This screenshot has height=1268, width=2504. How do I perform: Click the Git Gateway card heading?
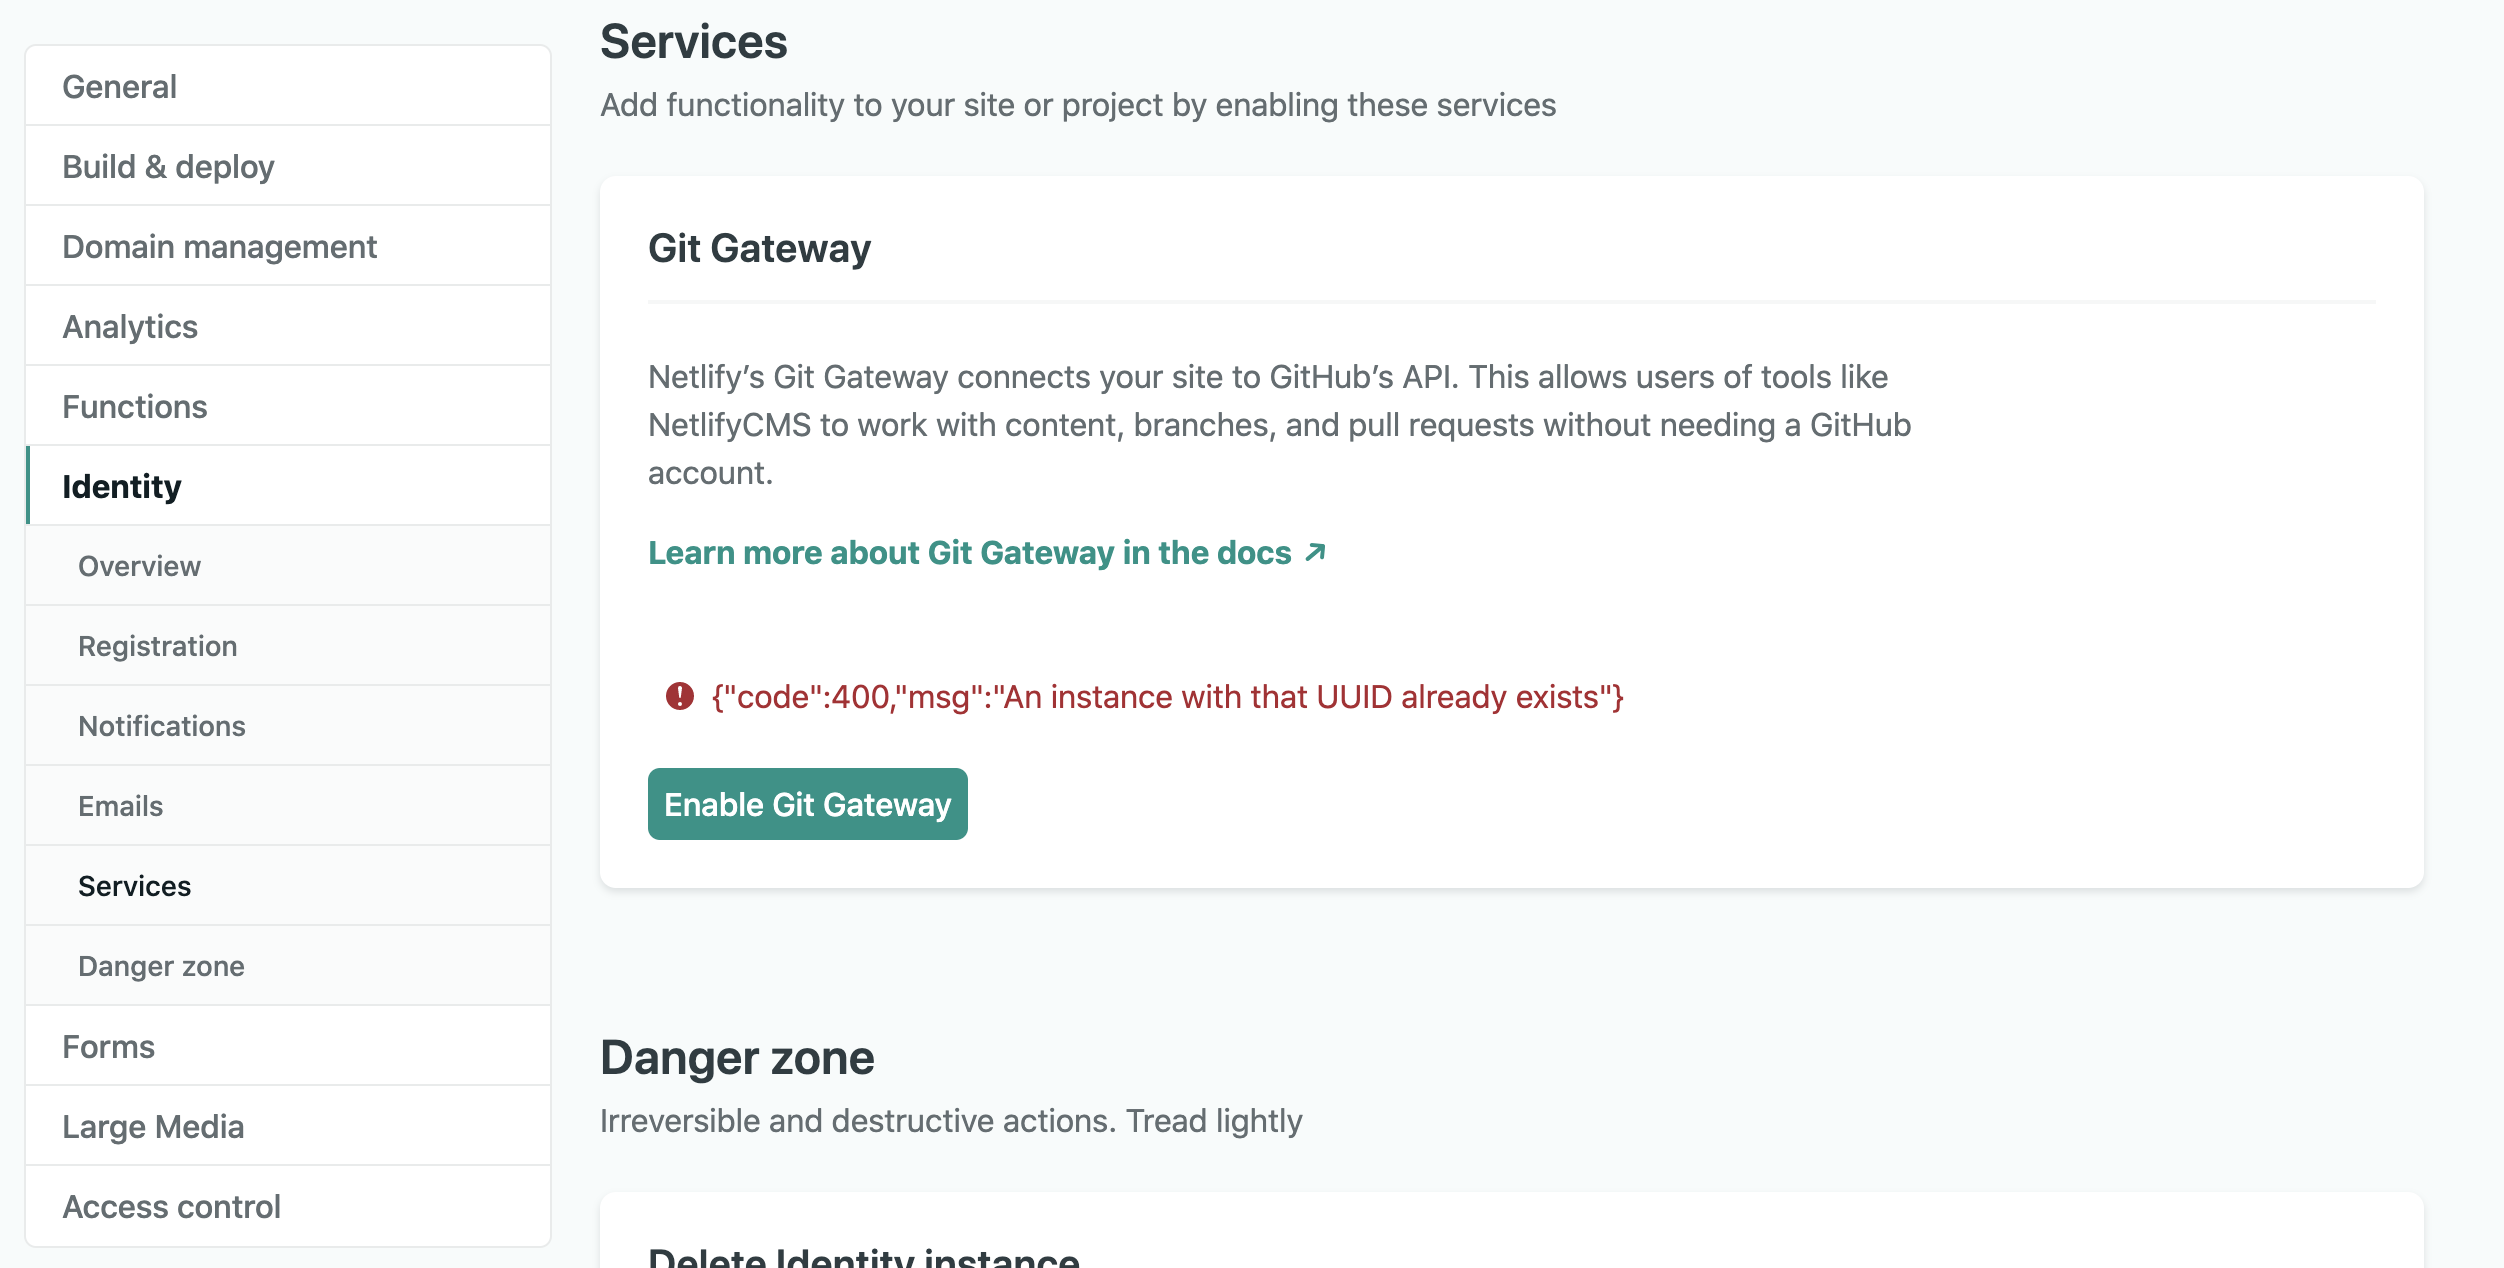pyautogui.click(x=760, y=248)
